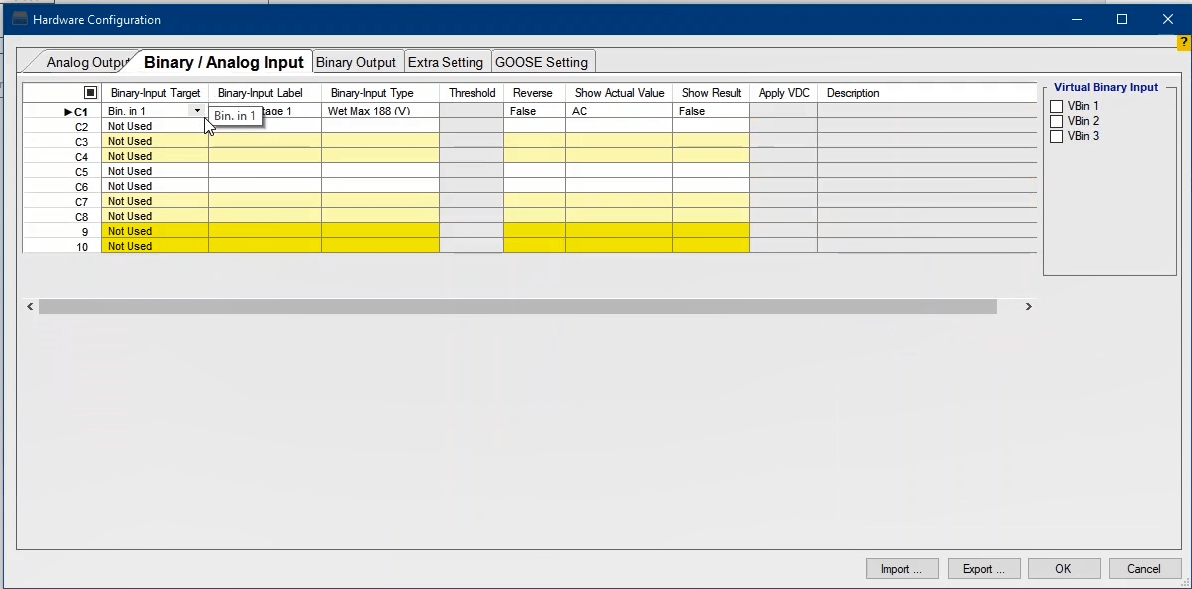1192x589 pixels.
Task: Select the Wet Max 188 (V) type cell
Action: 380,111
